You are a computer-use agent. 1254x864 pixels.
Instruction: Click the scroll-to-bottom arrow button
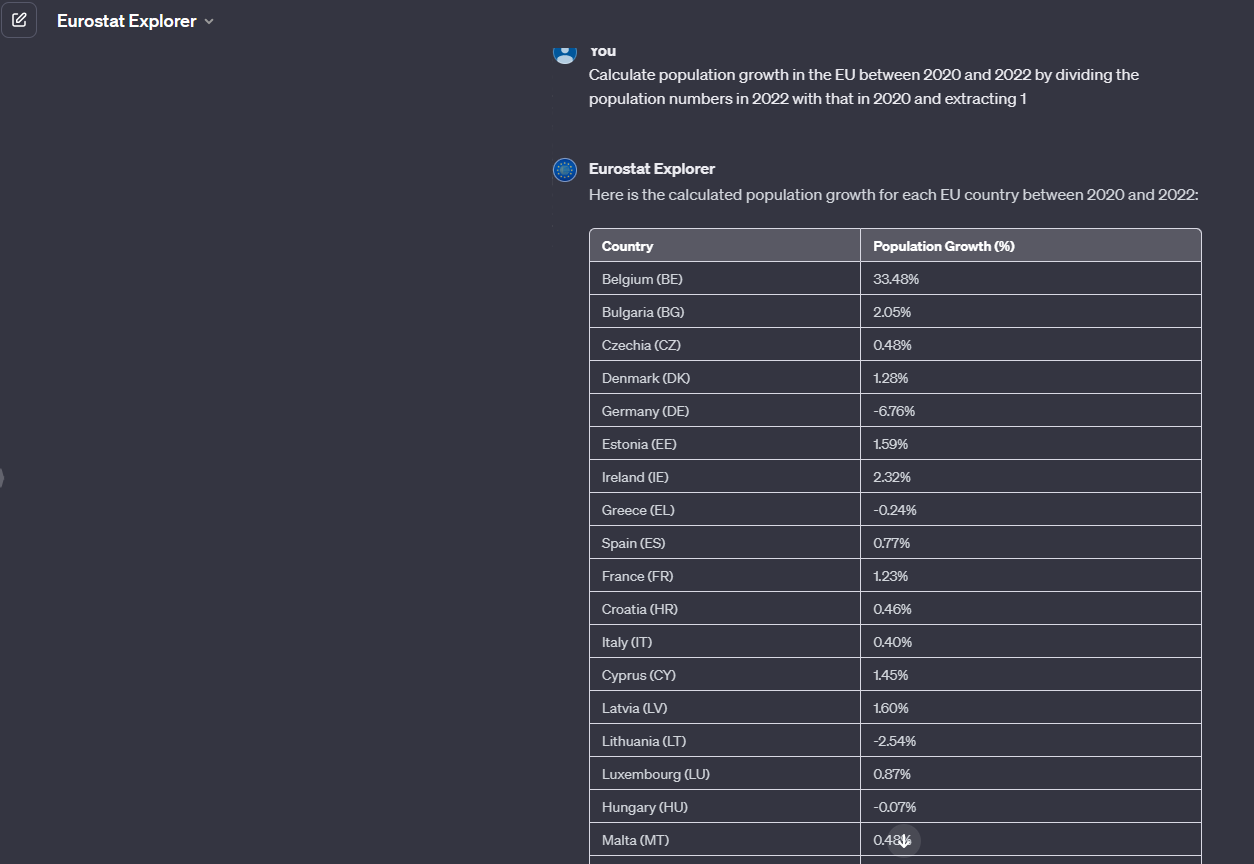click(904, 841)
